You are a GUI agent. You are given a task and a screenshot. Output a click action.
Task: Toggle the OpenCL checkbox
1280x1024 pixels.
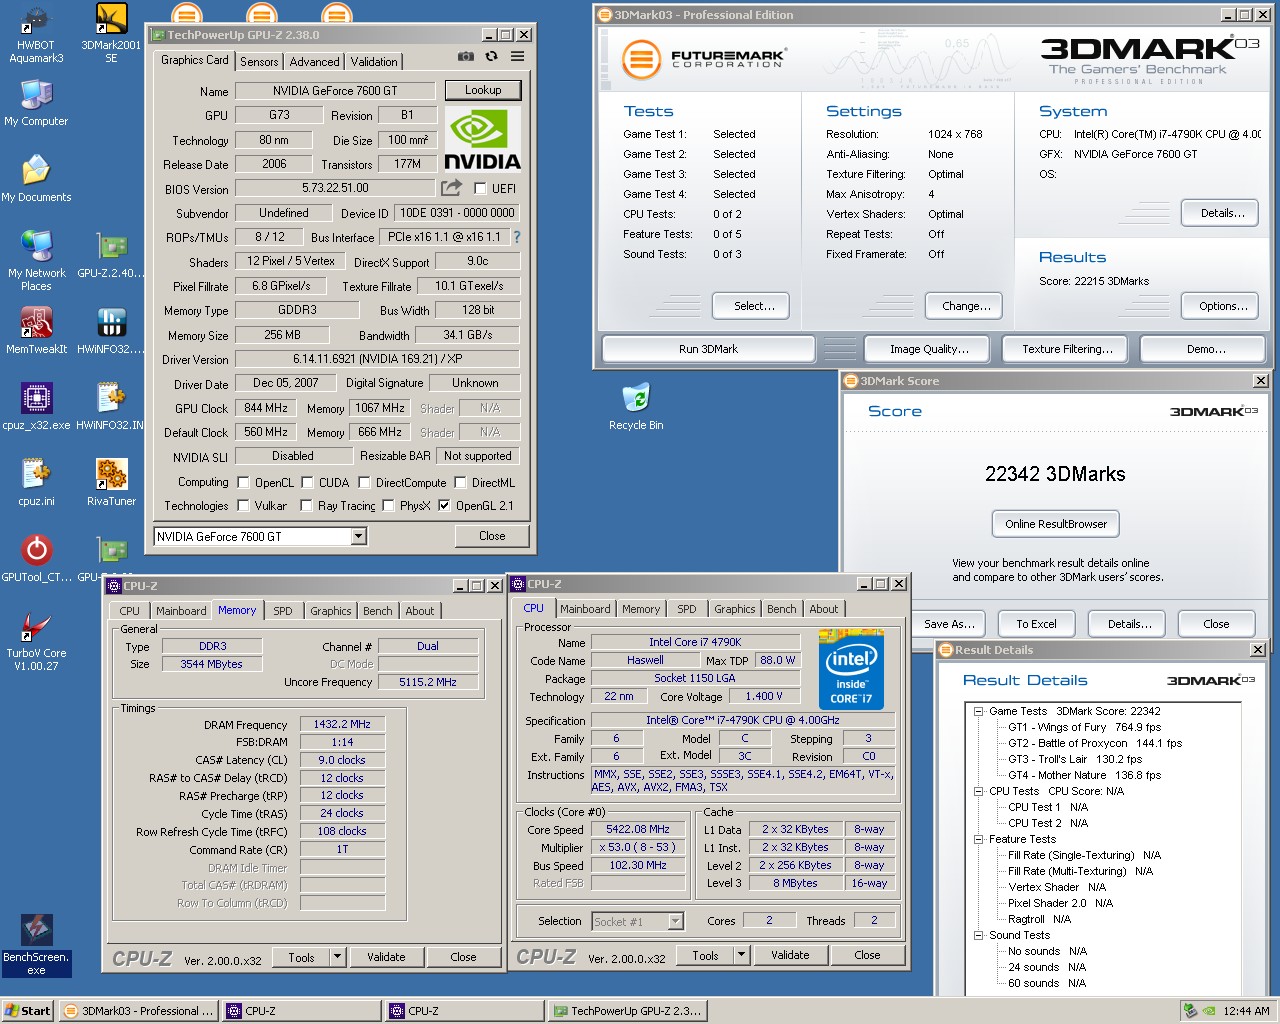point(243,482)
